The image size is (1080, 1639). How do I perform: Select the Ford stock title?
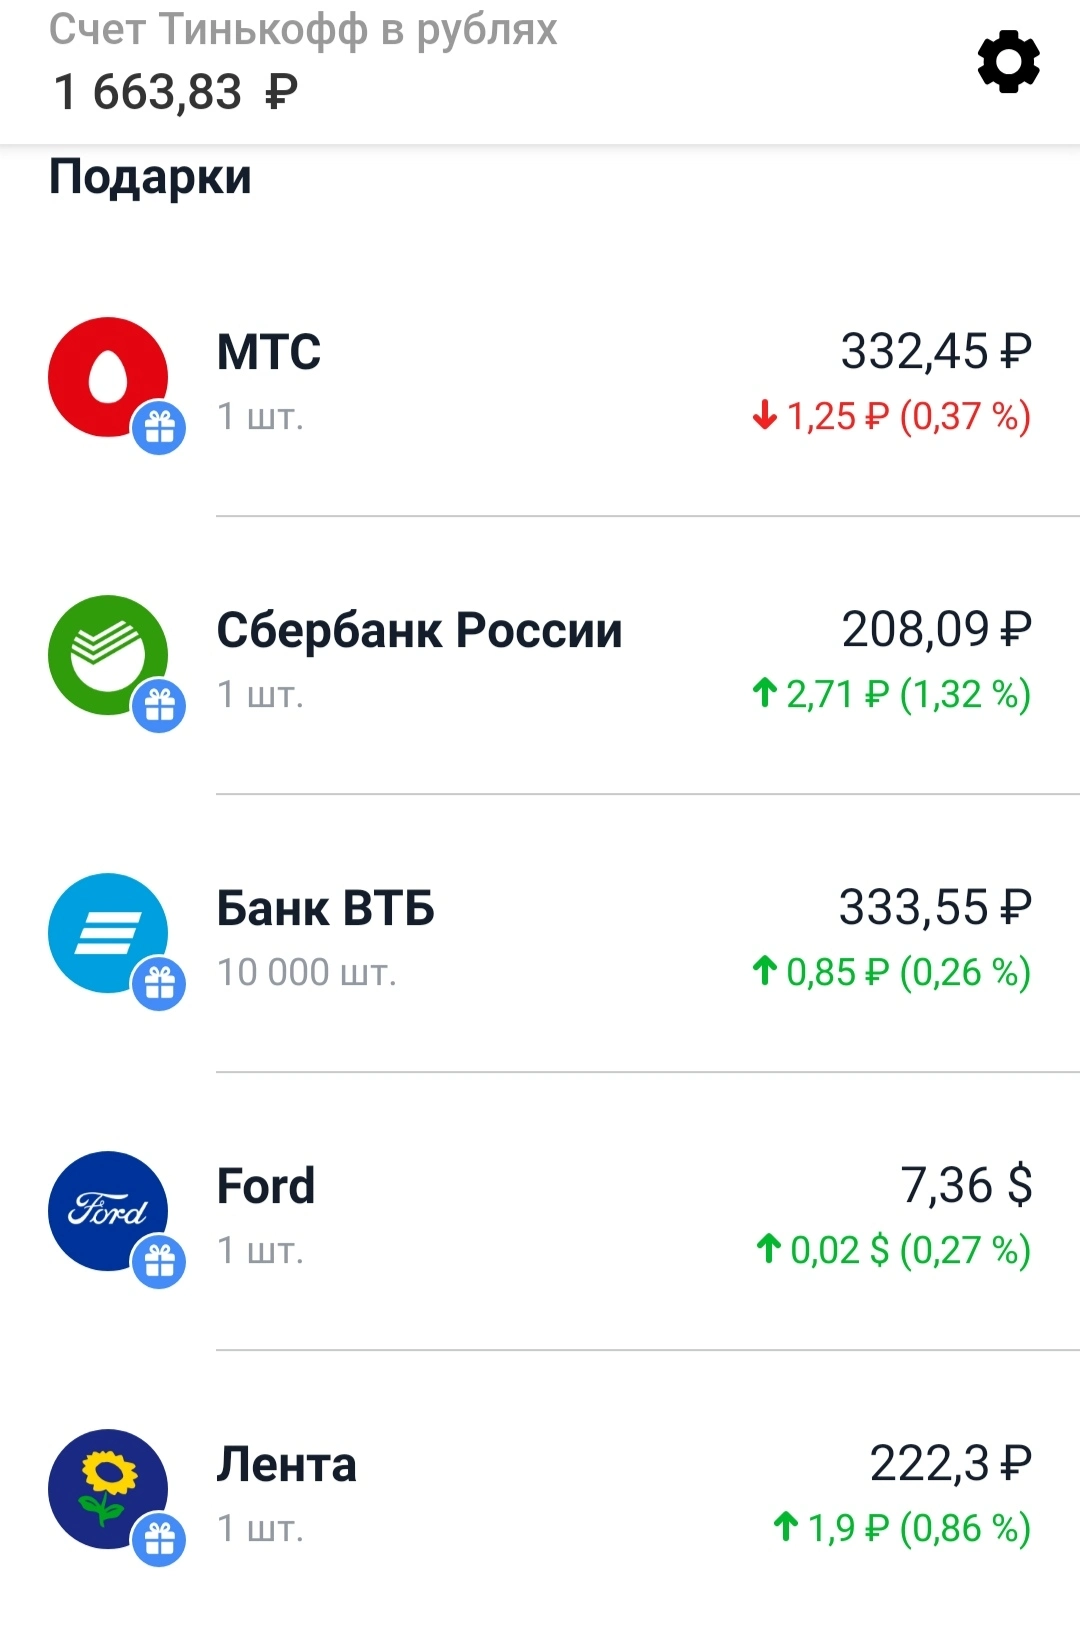coord(266,1186)
